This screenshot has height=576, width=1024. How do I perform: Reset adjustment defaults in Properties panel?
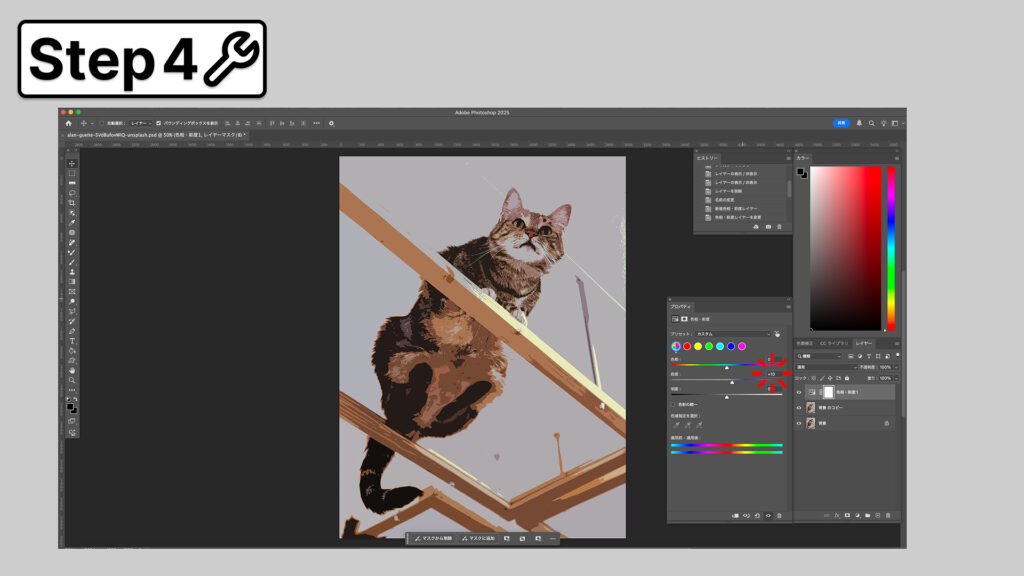758,516
